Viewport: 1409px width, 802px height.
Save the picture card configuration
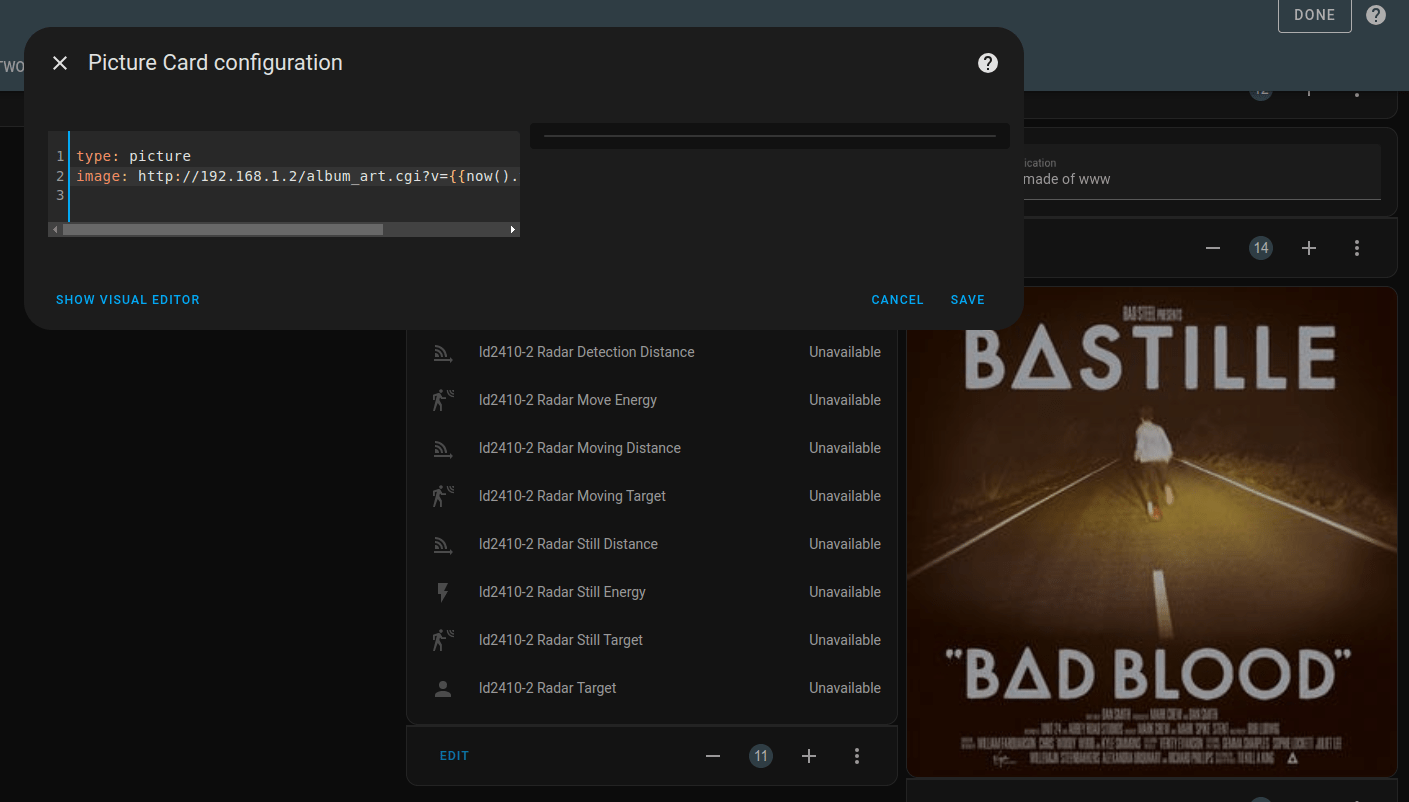(967, 300)
